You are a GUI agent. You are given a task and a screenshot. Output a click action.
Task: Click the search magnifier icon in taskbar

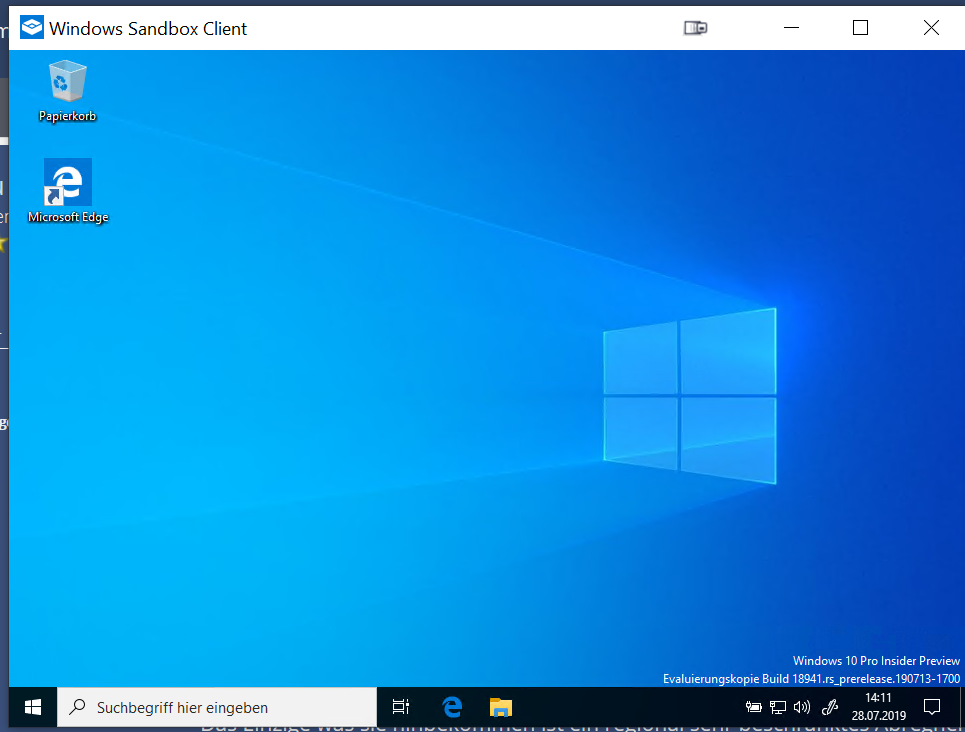(x=78, y=707)
